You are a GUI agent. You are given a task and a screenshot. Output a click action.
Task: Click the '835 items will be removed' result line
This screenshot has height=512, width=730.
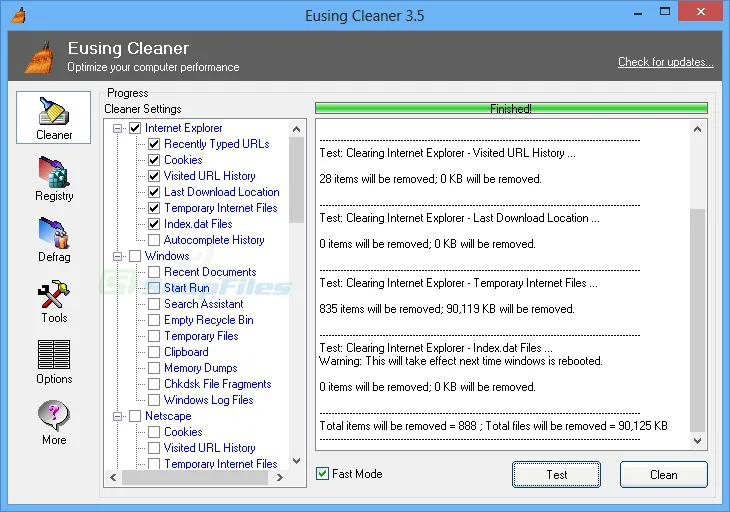pyautogui.click(x=447, y=309)
